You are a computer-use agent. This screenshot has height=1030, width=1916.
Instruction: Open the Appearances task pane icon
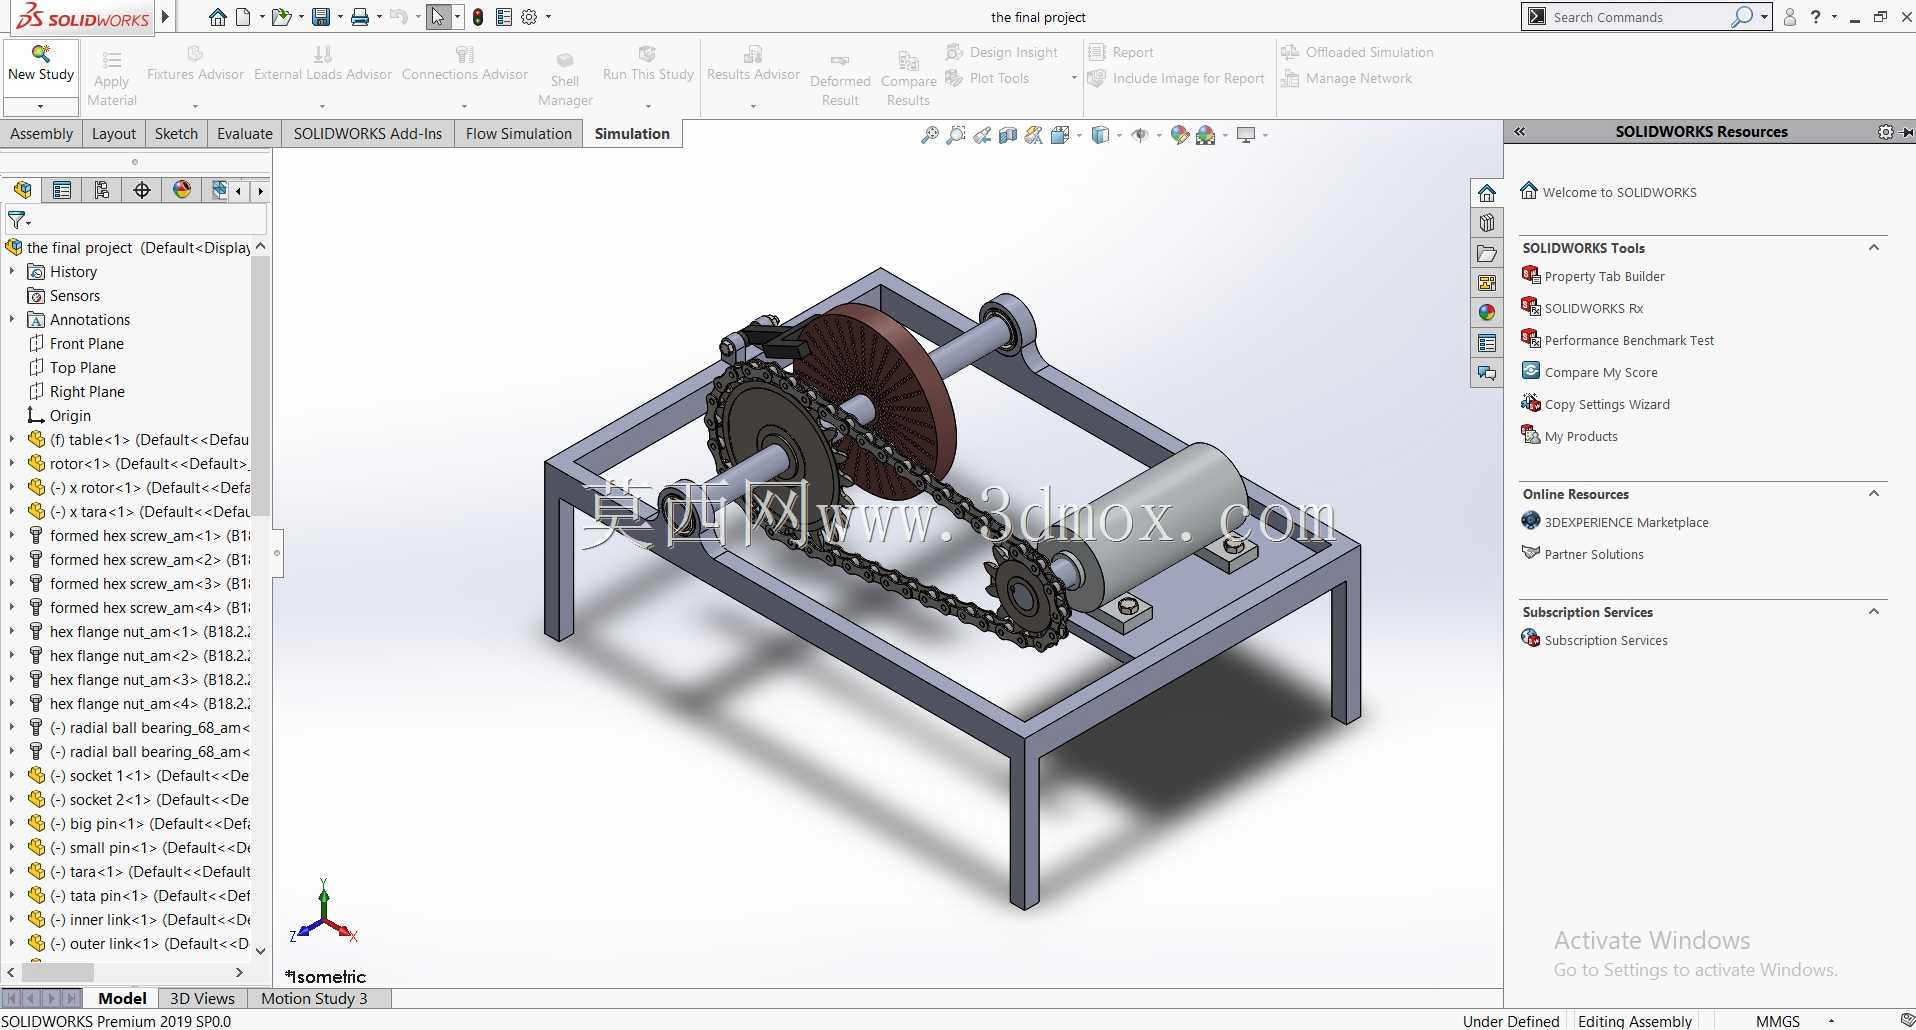coord(1487,313)
